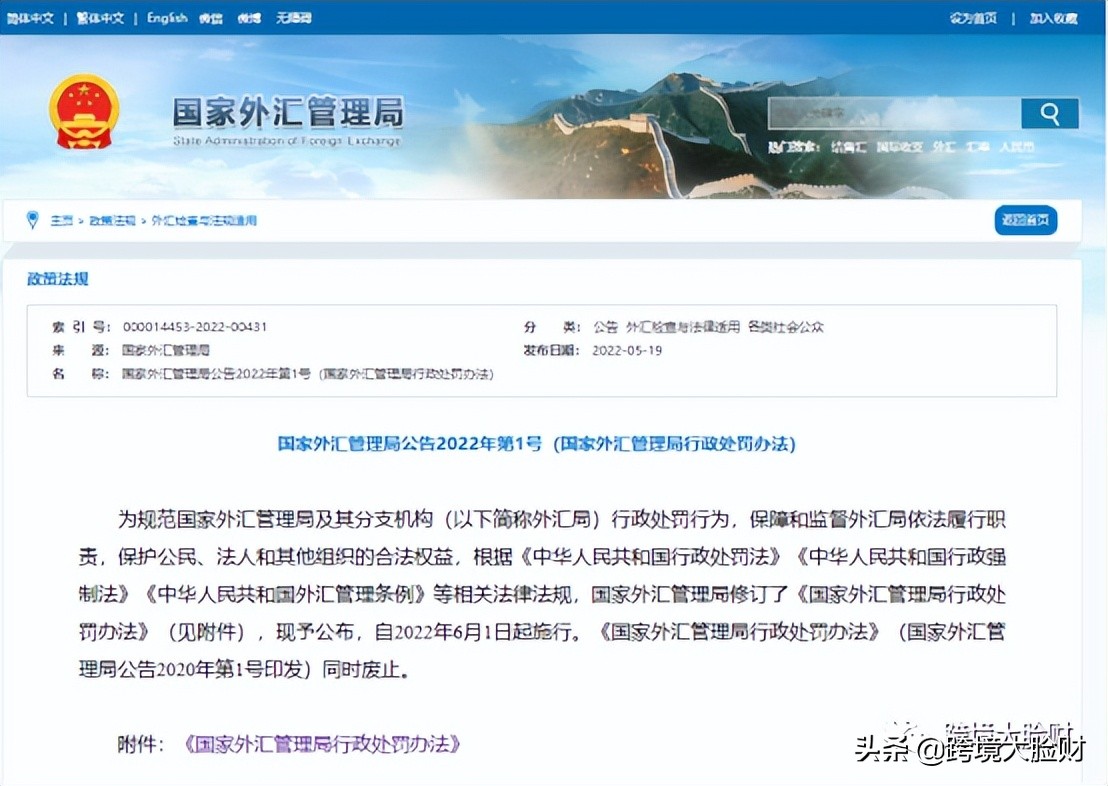
Task: Click the location pin breadcrumb icon
Action: [31, 221]
